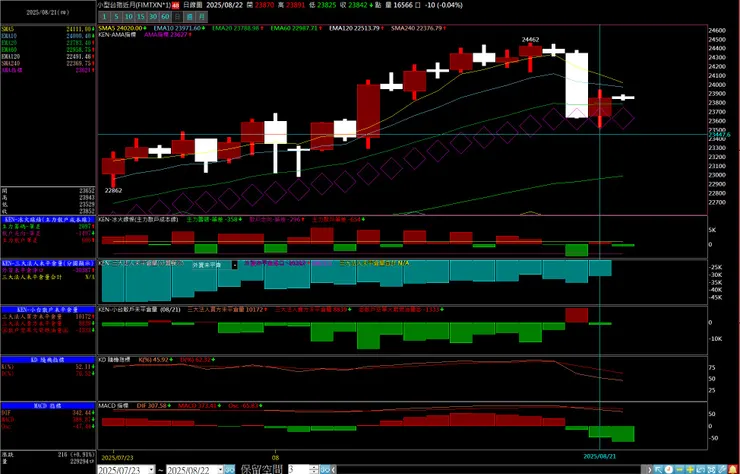Click the KEN-三大法人未平倉量 left panel header

tap(48, 263)
